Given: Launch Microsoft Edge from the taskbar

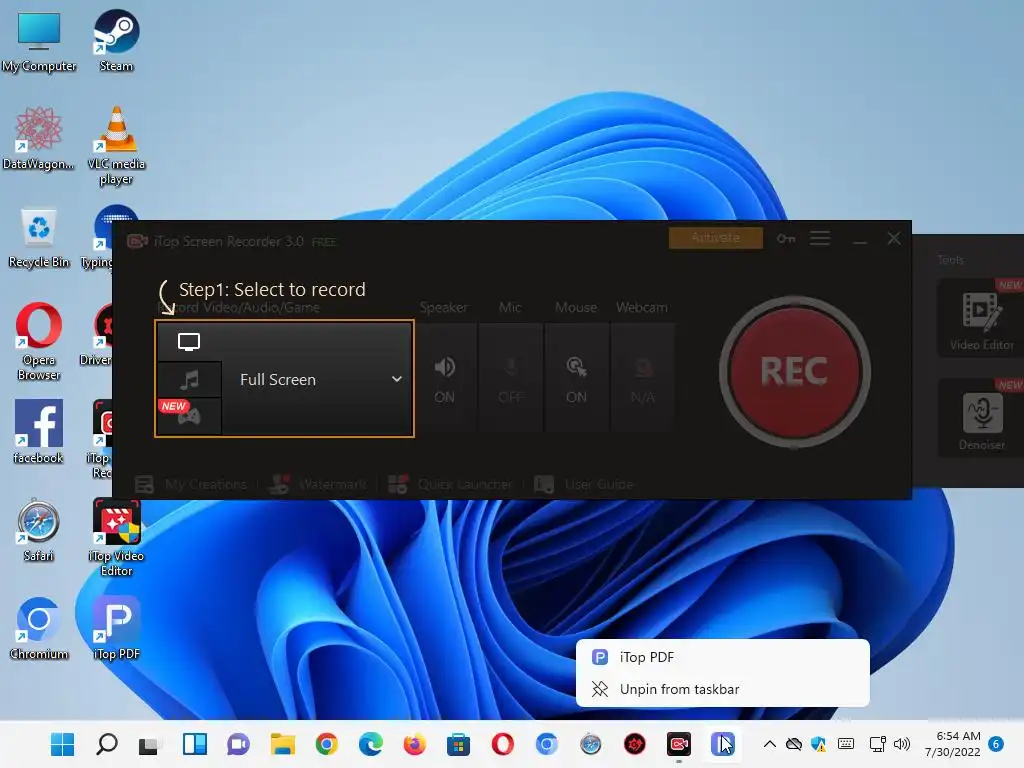Looking at the screenshot, I should click(x=371, y=744).
